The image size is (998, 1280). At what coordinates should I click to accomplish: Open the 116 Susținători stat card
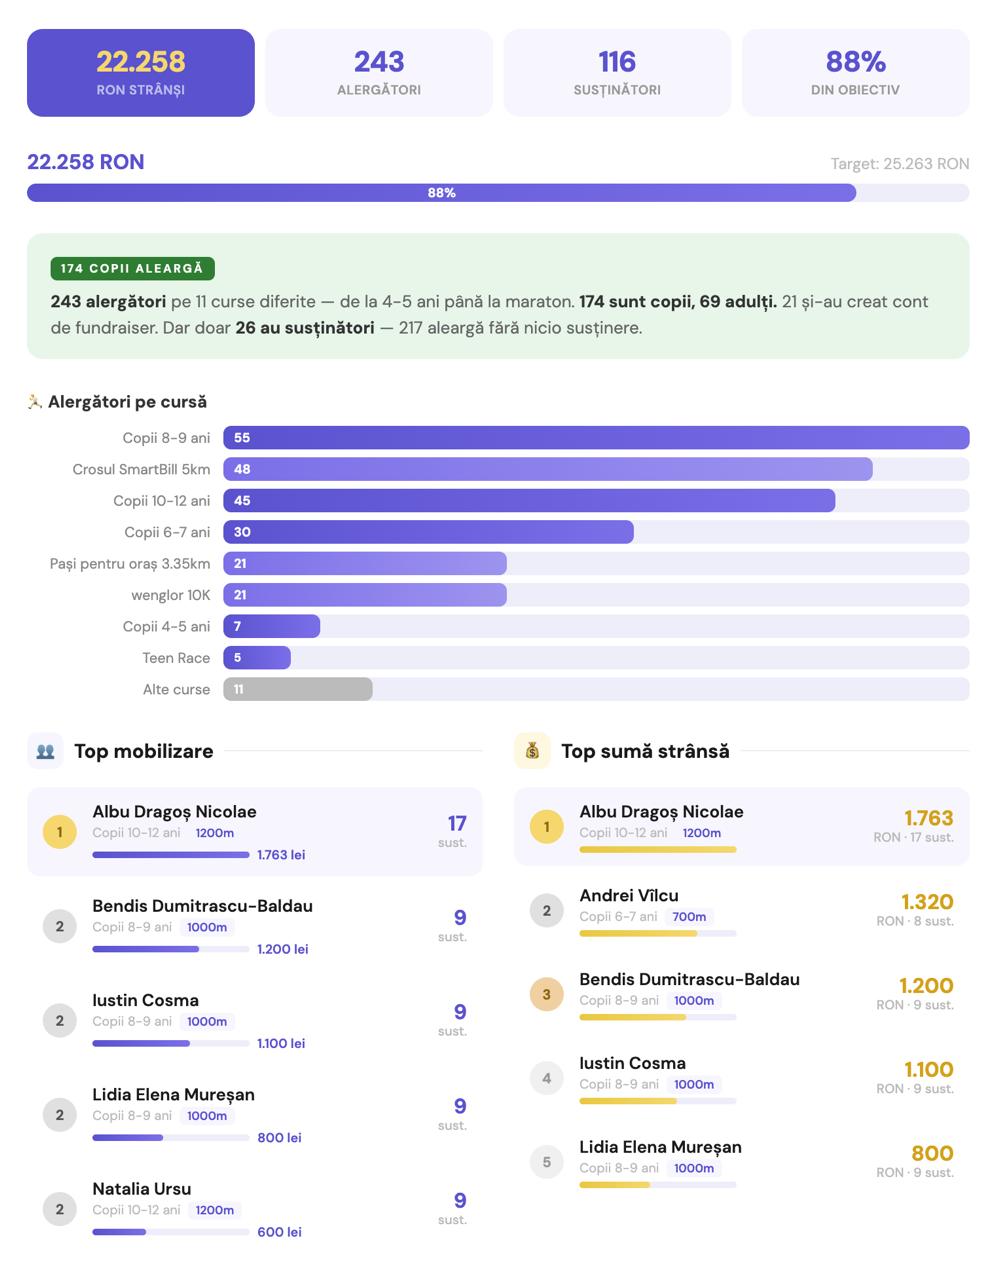pyautogui.click(x=617, y=73)
